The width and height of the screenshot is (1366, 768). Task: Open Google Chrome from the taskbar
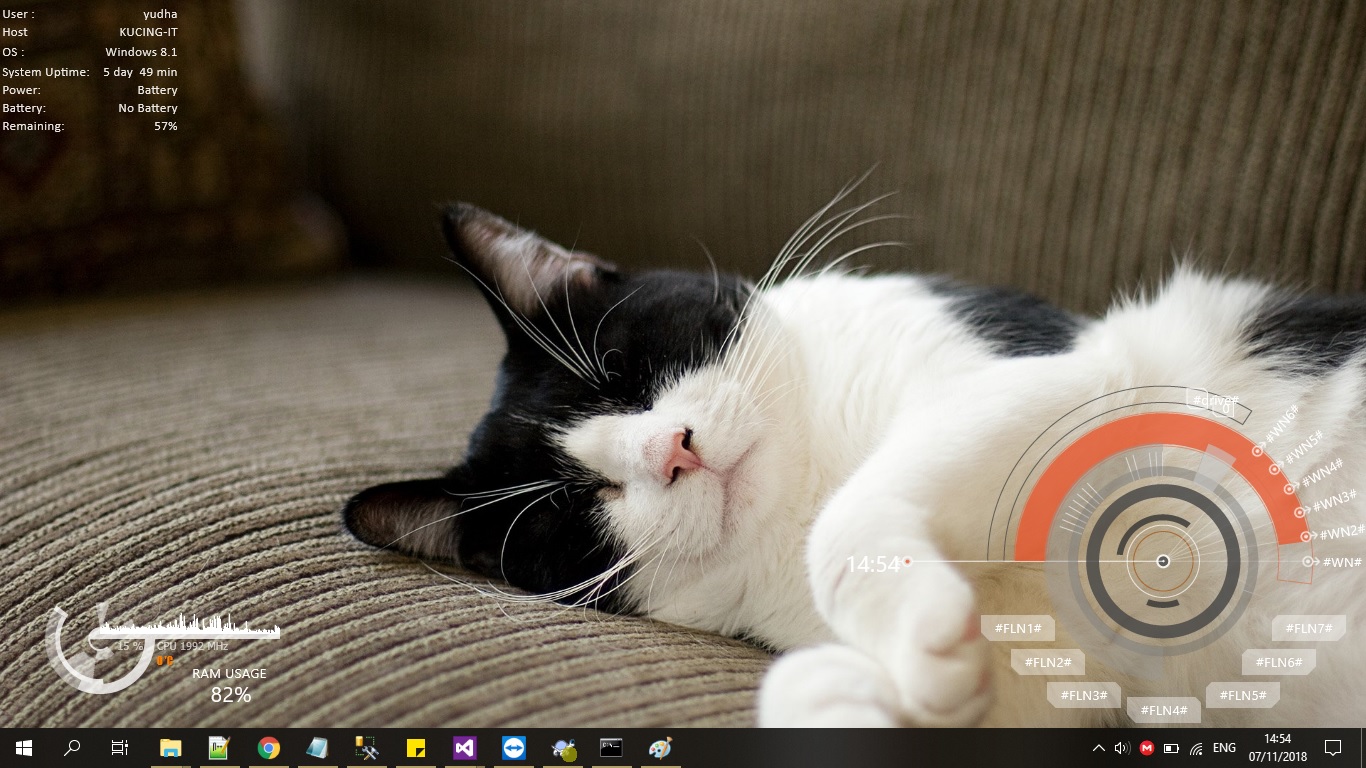coord(268,747)
